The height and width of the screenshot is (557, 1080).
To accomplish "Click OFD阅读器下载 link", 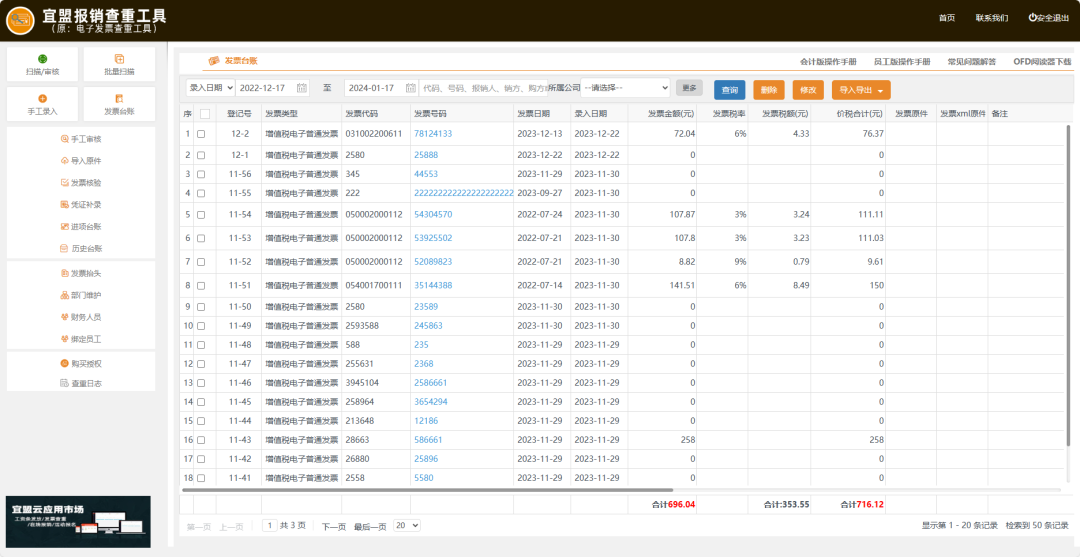I will coord(1042,62).
